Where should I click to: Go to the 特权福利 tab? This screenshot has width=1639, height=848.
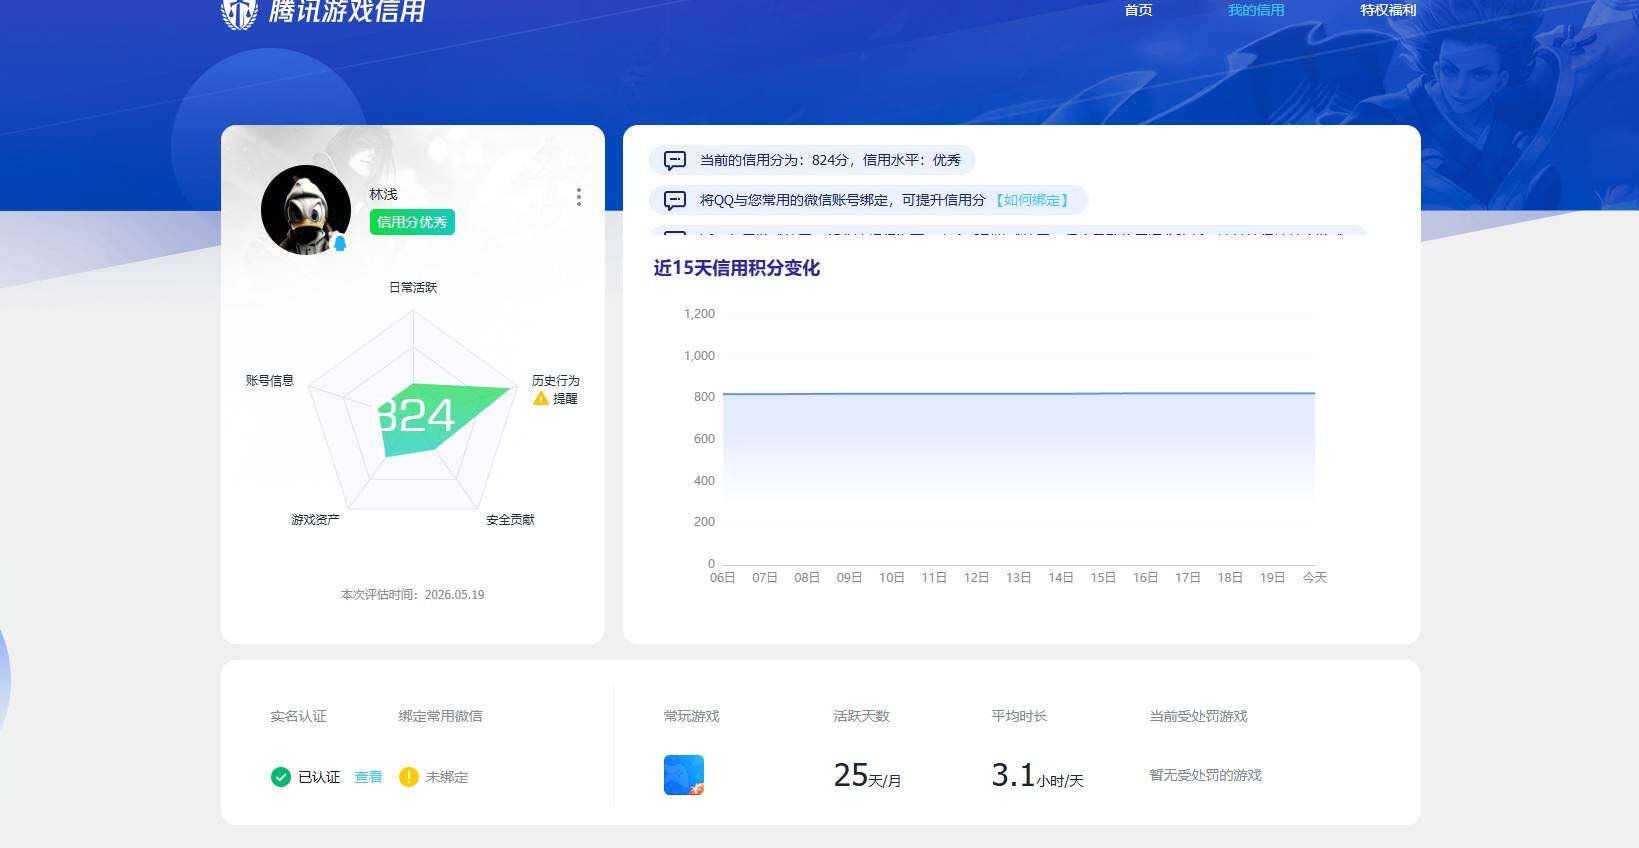point(1388,10)
